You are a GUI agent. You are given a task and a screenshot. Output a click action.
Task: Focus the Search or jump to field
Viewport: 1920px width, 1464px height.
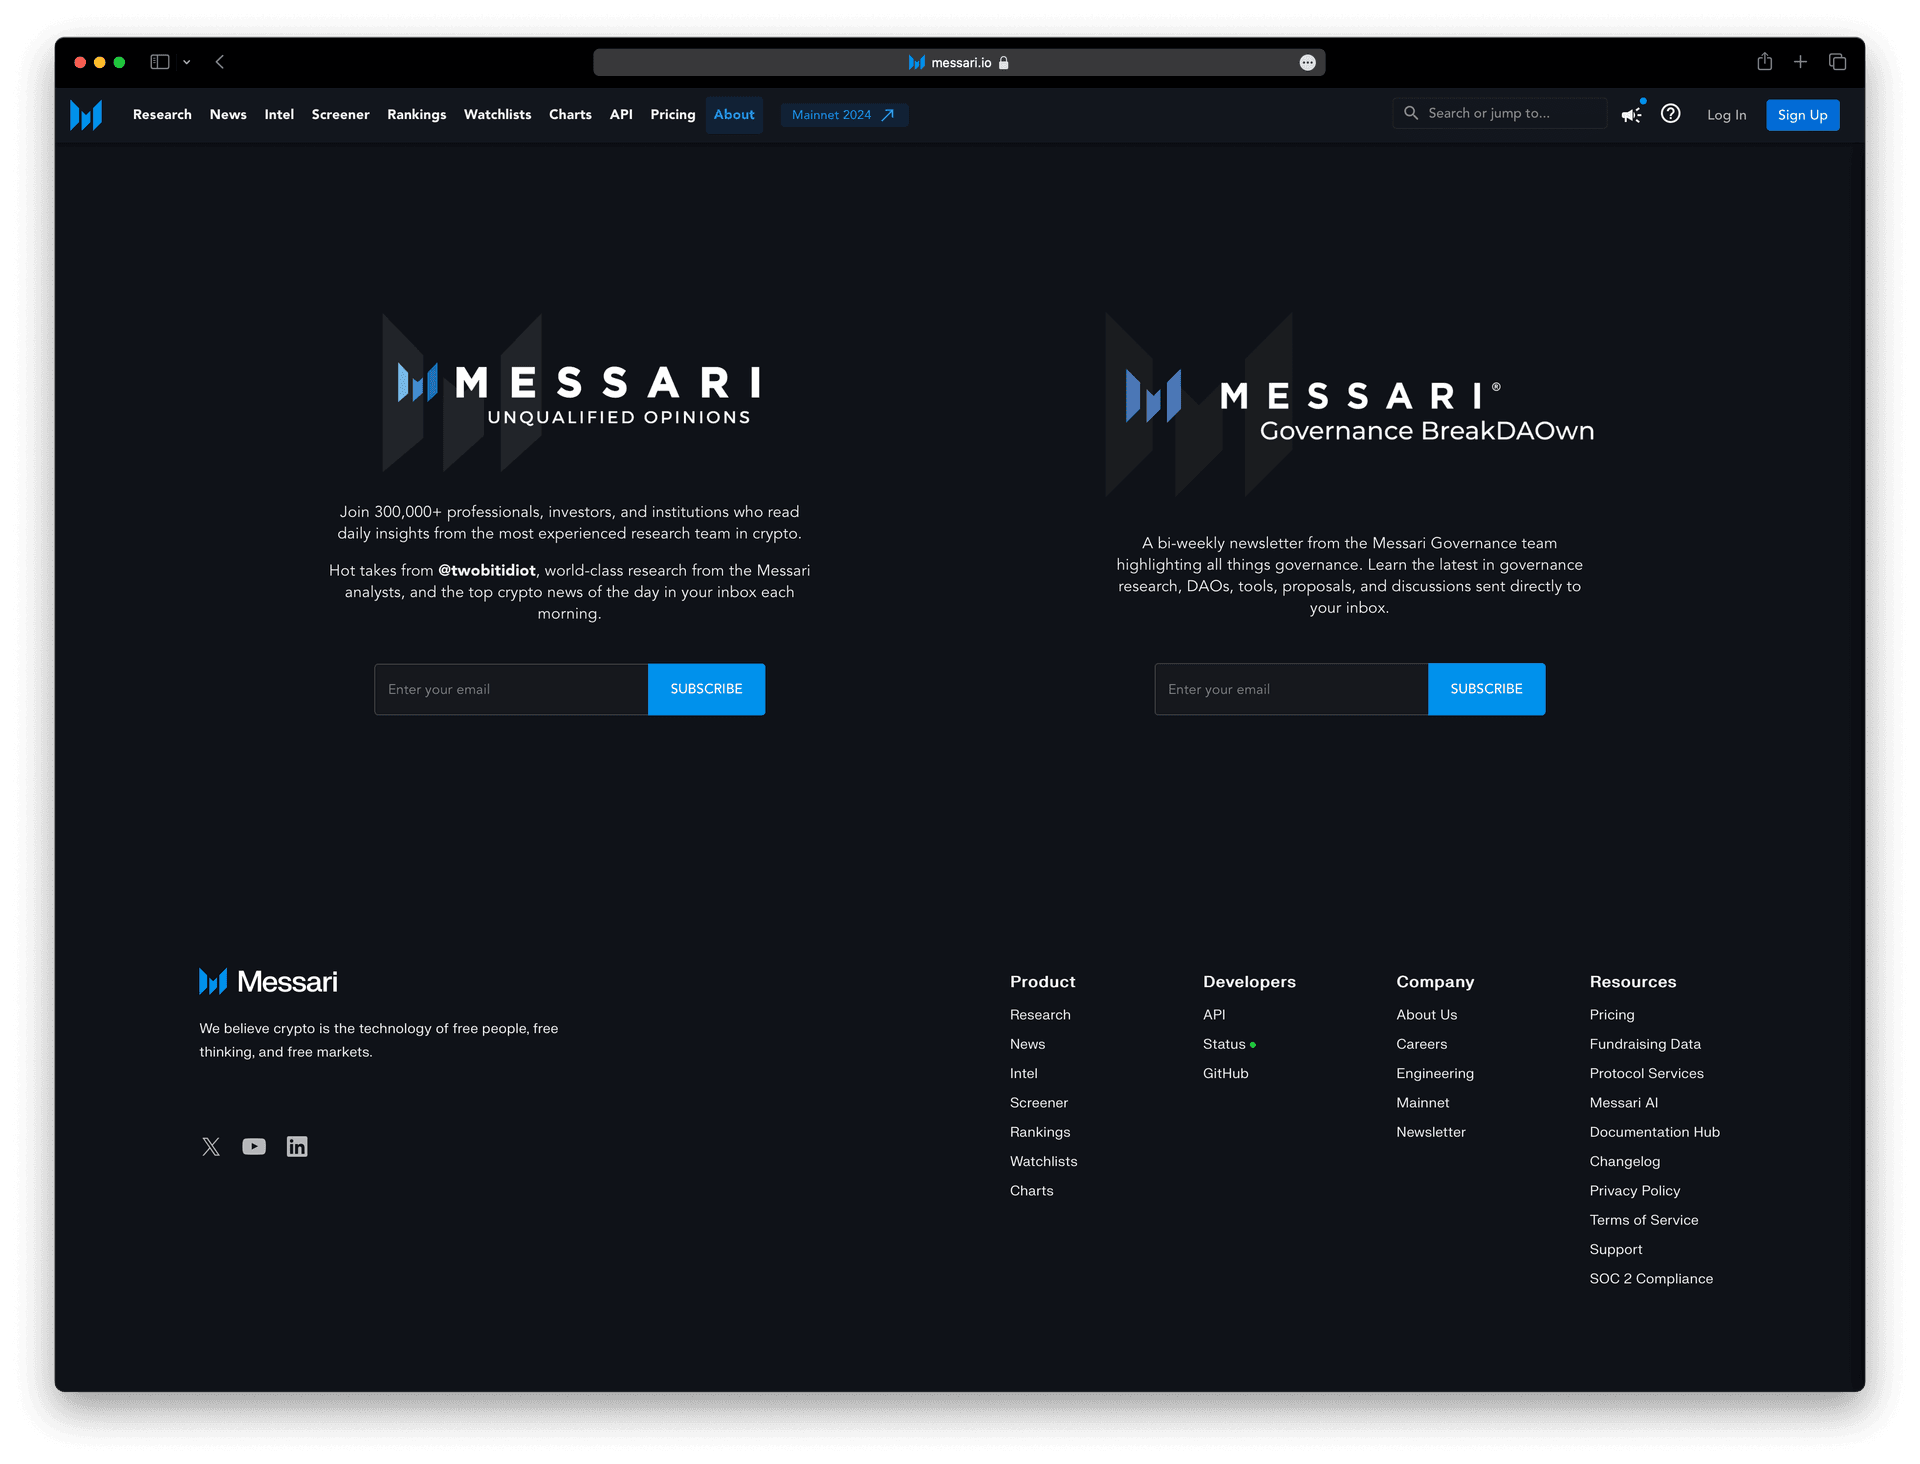click(x=1500, y=113)
